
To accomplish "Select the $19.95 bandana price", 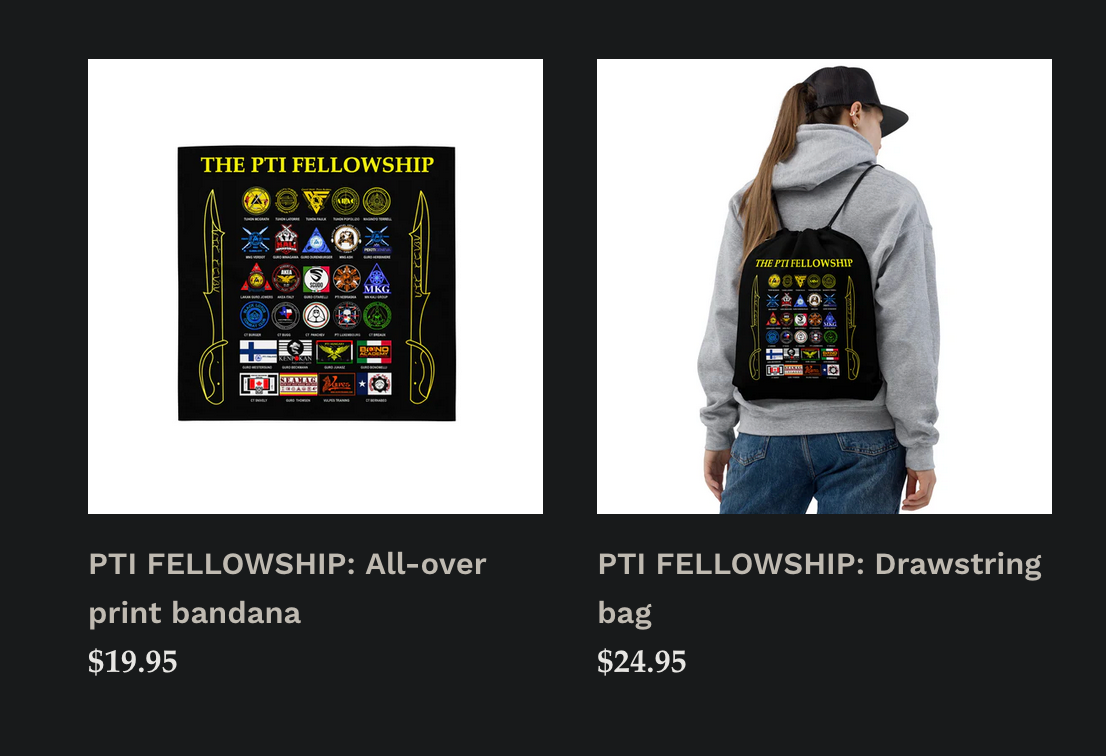I will [x=133, y=662].
